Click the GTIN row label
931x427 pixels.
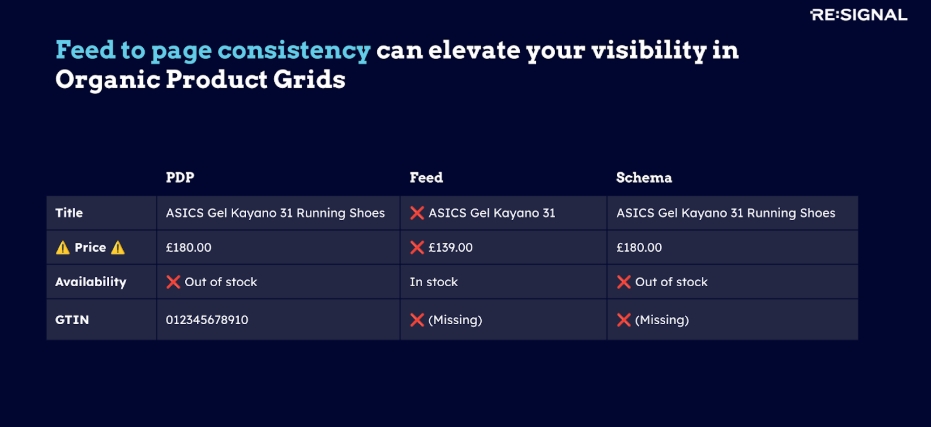[69, 320]
